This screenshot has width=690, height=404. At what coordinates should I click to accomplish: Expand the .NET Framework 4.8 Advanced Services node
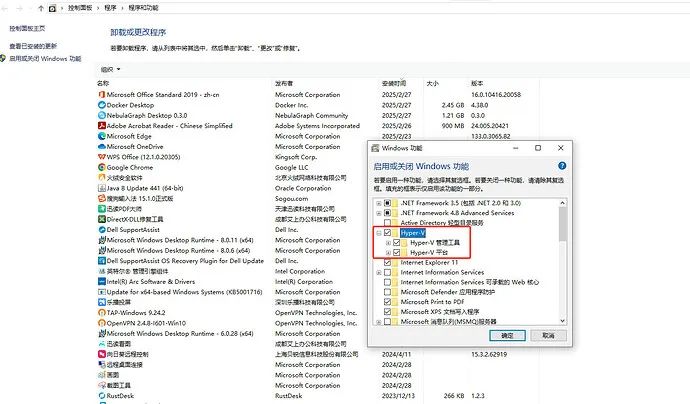tap(379, 213)
